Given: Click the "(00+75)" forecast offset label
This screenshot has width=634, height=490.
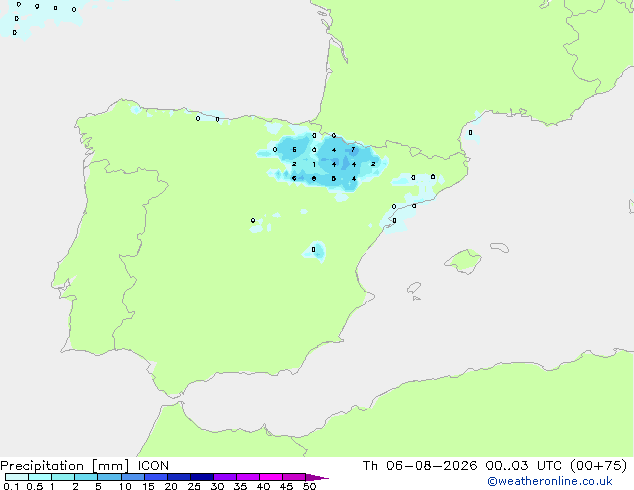Looking at the screenshot, I should point(598,466).
